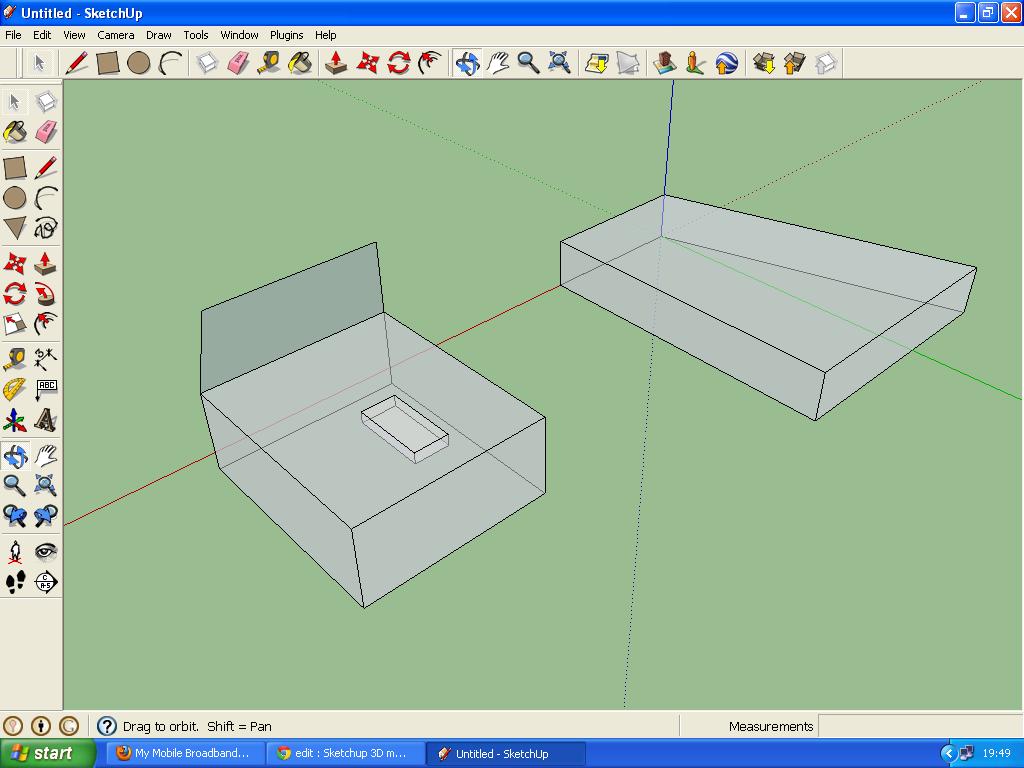Open the Camera menu
The image size is (1024, 768).
click(116, 35)
